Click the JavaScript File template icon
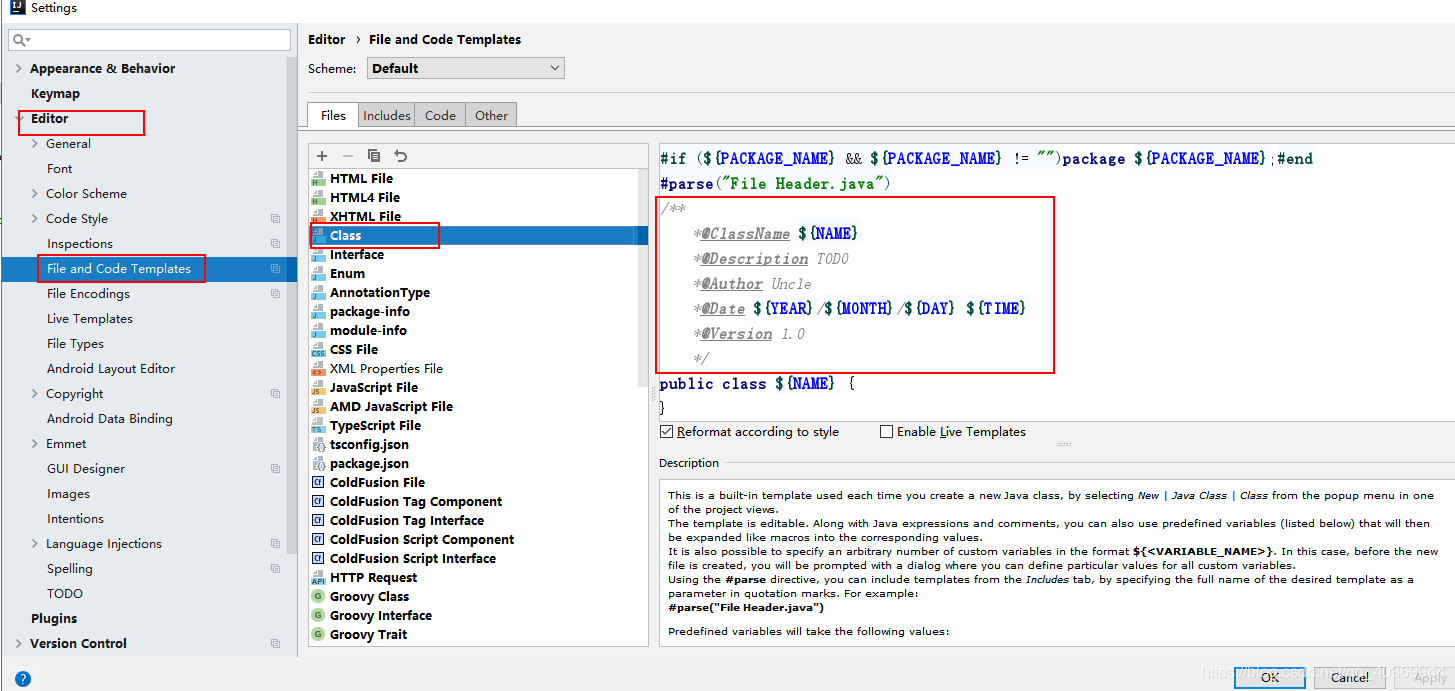The image size is (1455, 691). tap(318, 388)
